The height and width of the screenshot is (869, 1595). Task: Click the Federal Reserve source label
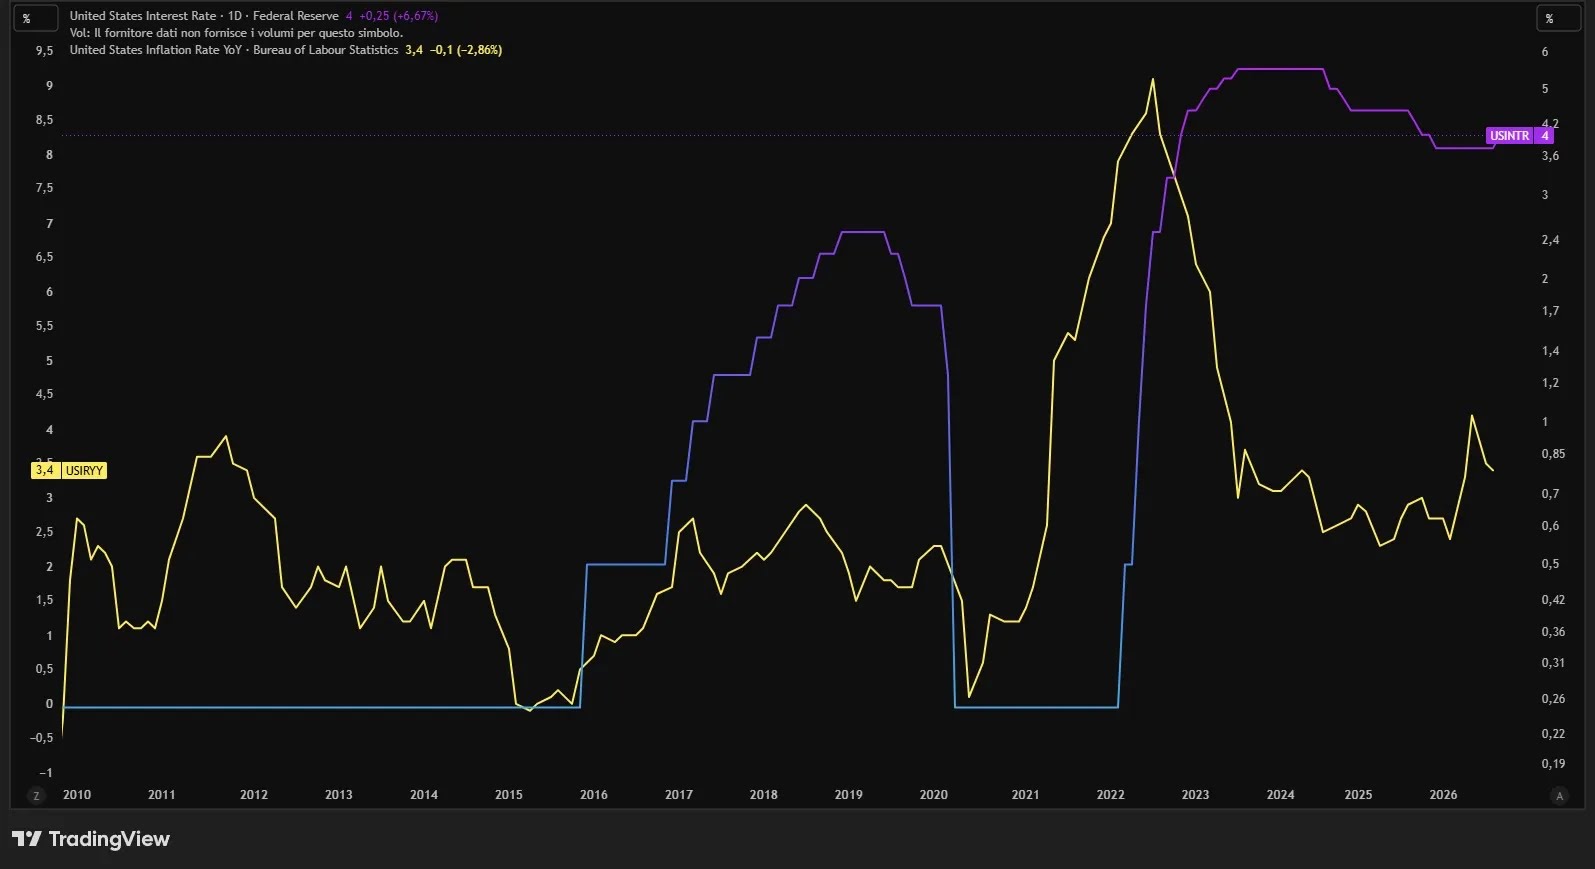(x=296, y=16)
